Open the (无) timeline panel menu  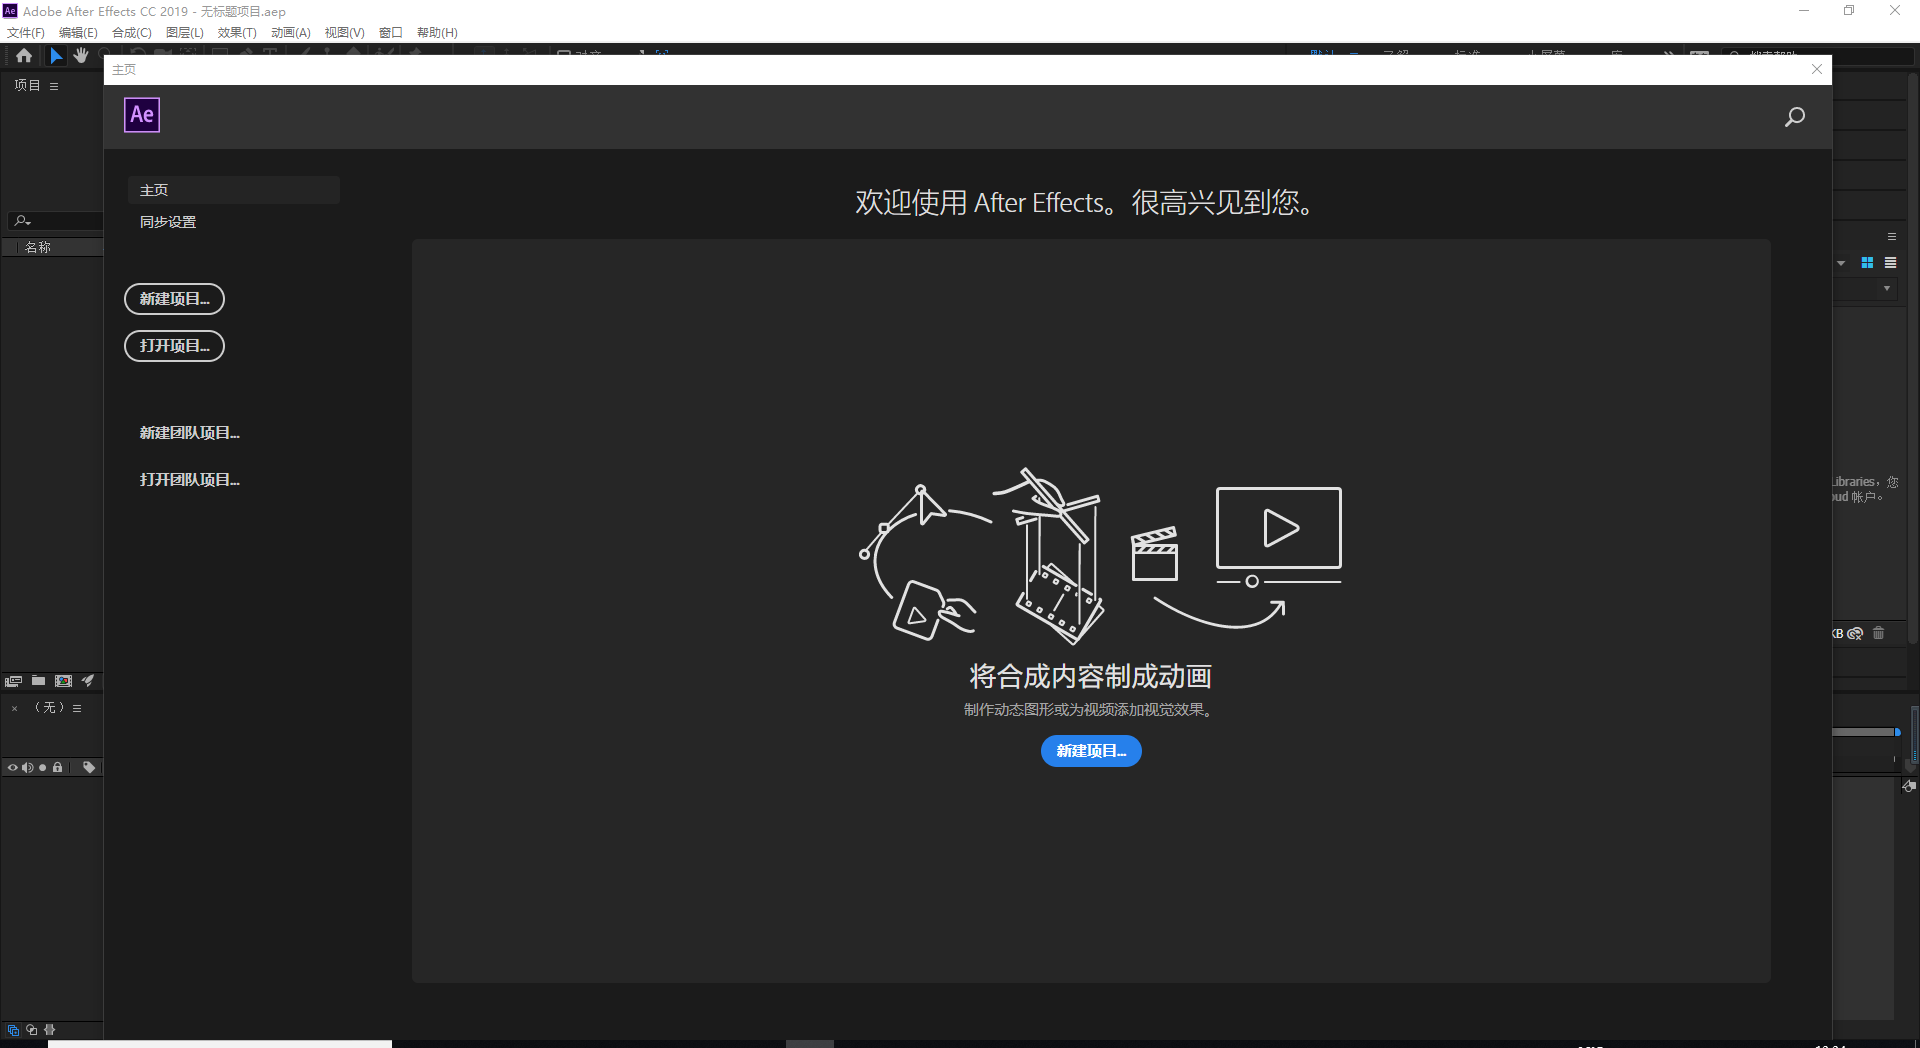(x=77, y=708)
